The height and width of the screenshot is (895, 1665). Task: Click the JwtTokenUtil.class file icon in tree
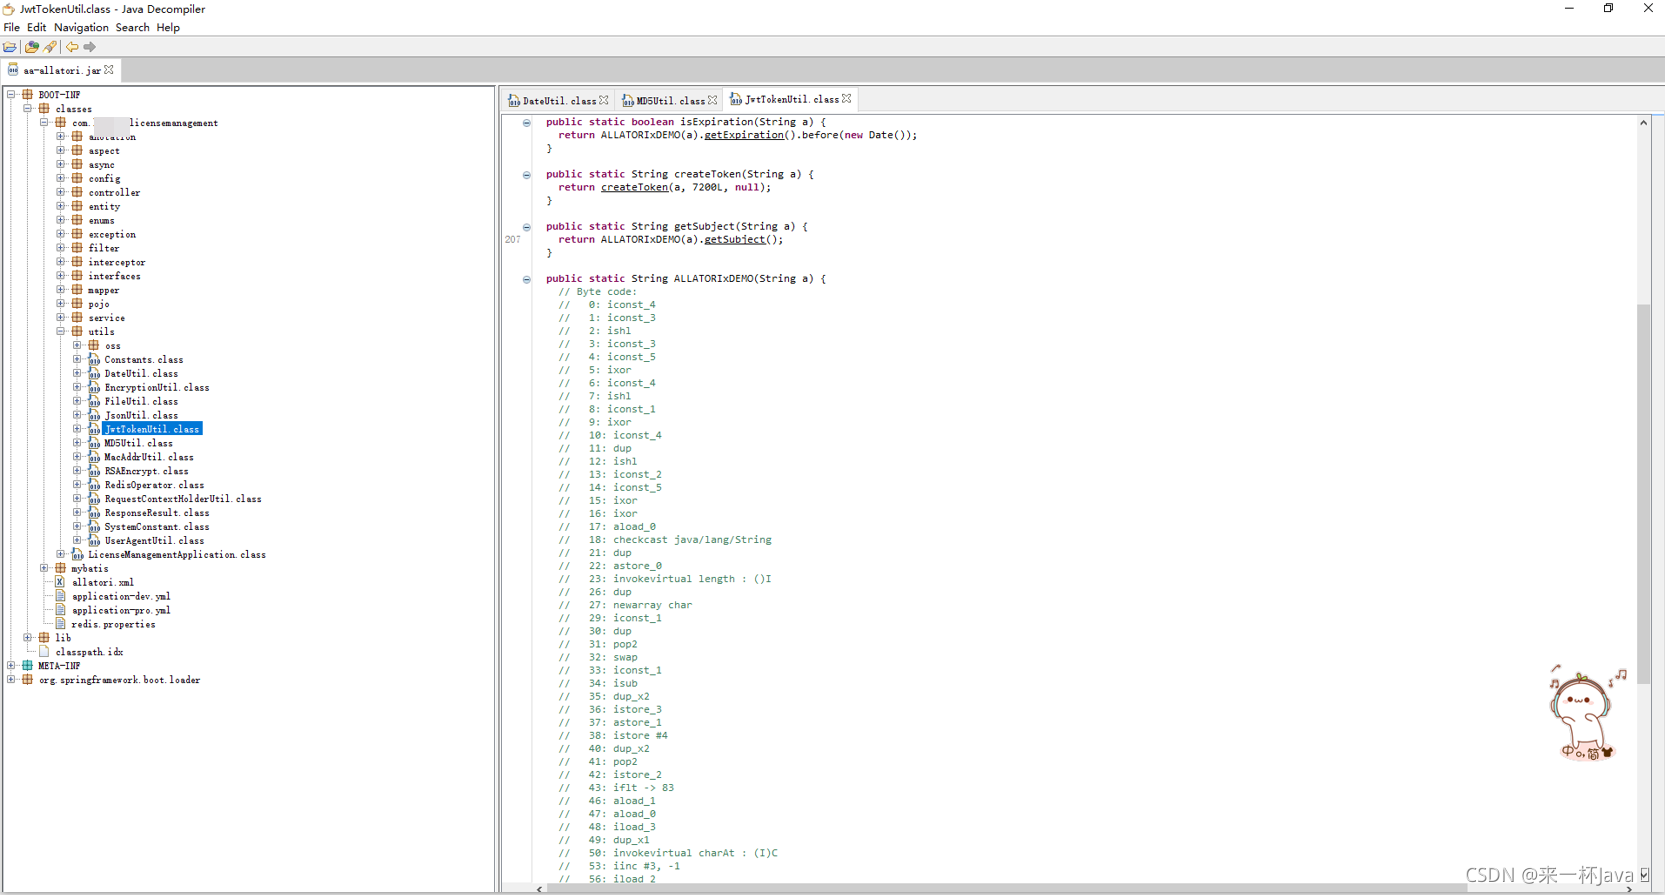(x=94, y=429)
